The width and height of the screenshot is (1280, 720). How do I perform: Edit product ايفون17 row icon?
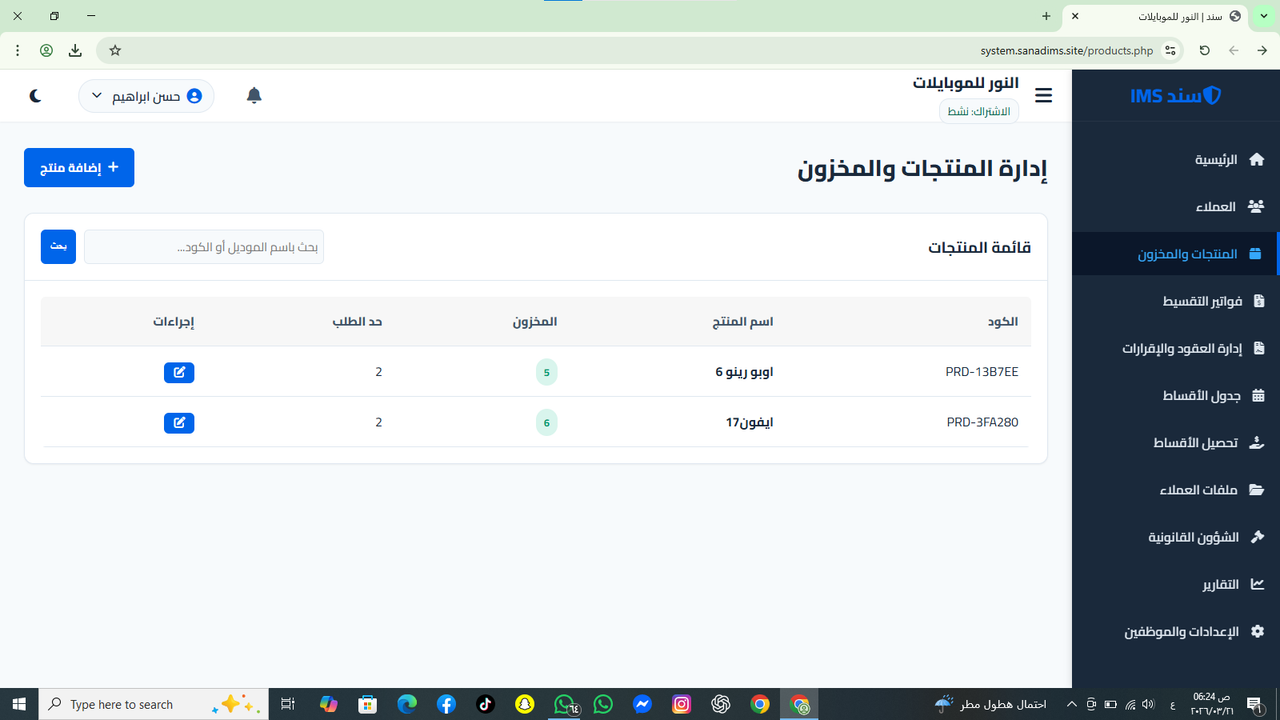coord(179,422)
